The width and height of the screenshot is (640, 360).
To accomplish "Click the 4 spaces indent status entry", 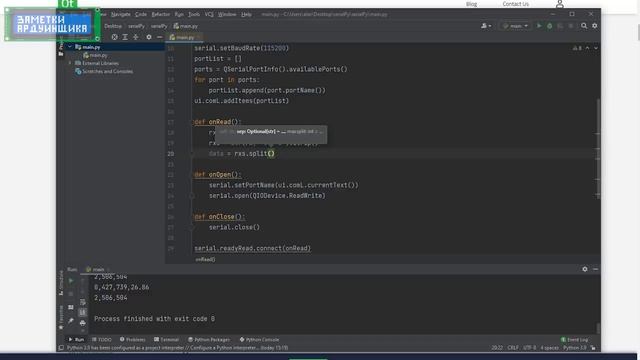I will click(549, 348).
